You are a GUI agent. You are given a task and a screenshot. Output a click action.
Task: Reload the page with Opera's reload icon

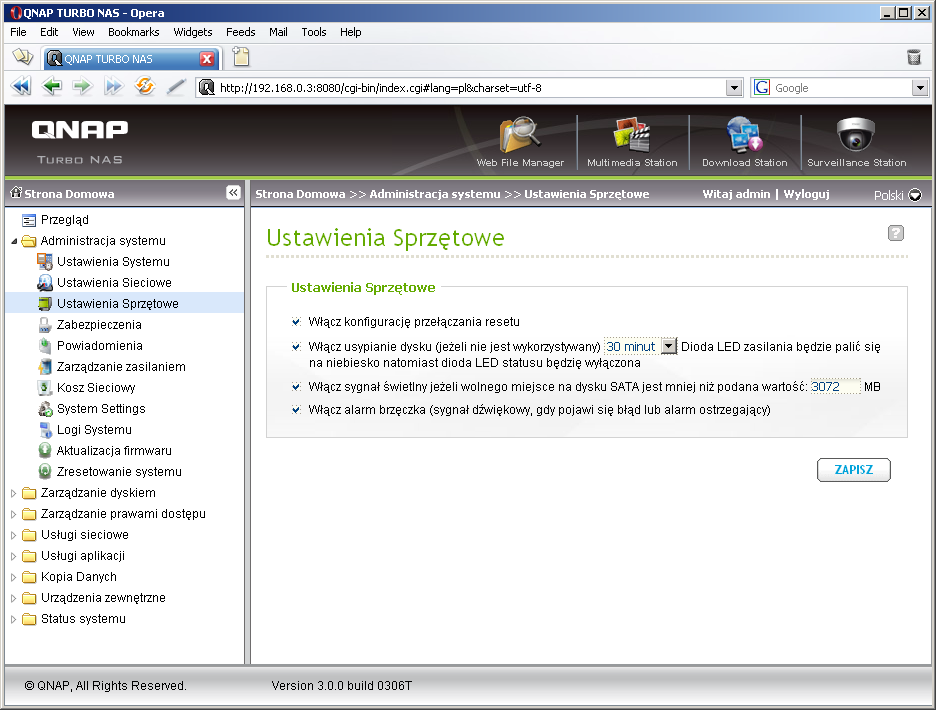pos(144,87)
